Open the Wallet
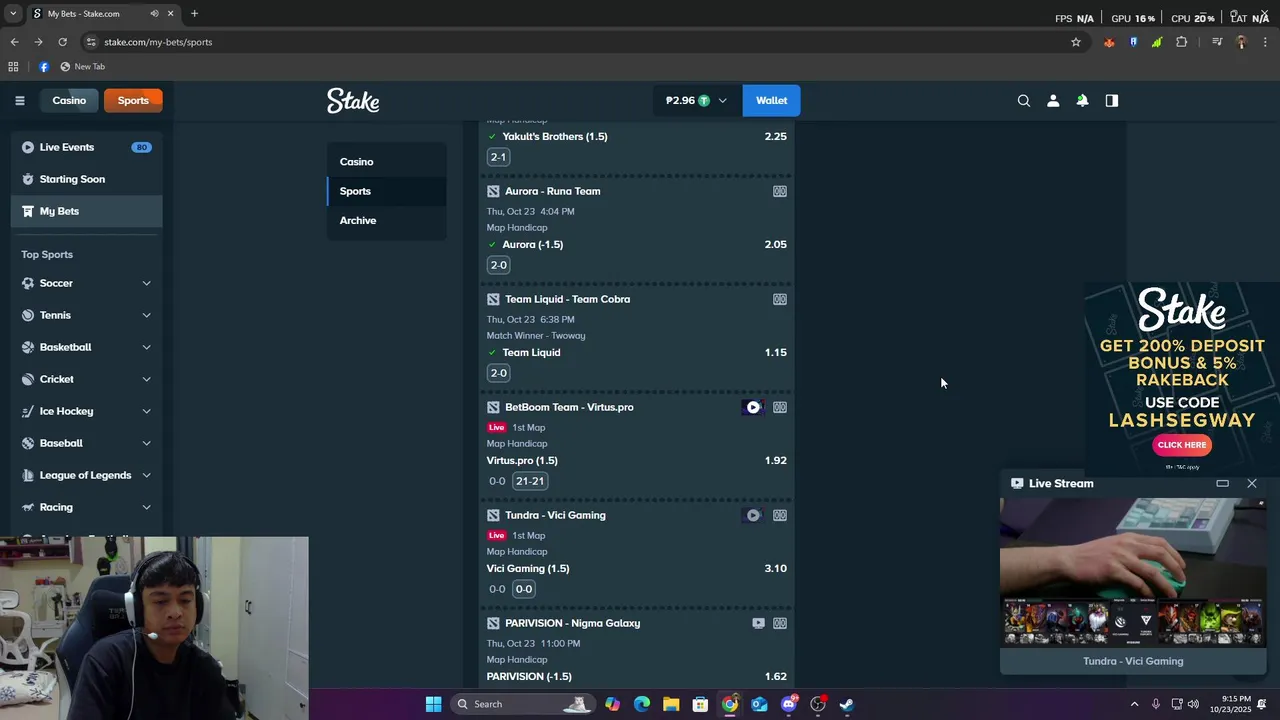 click(771, 100)
